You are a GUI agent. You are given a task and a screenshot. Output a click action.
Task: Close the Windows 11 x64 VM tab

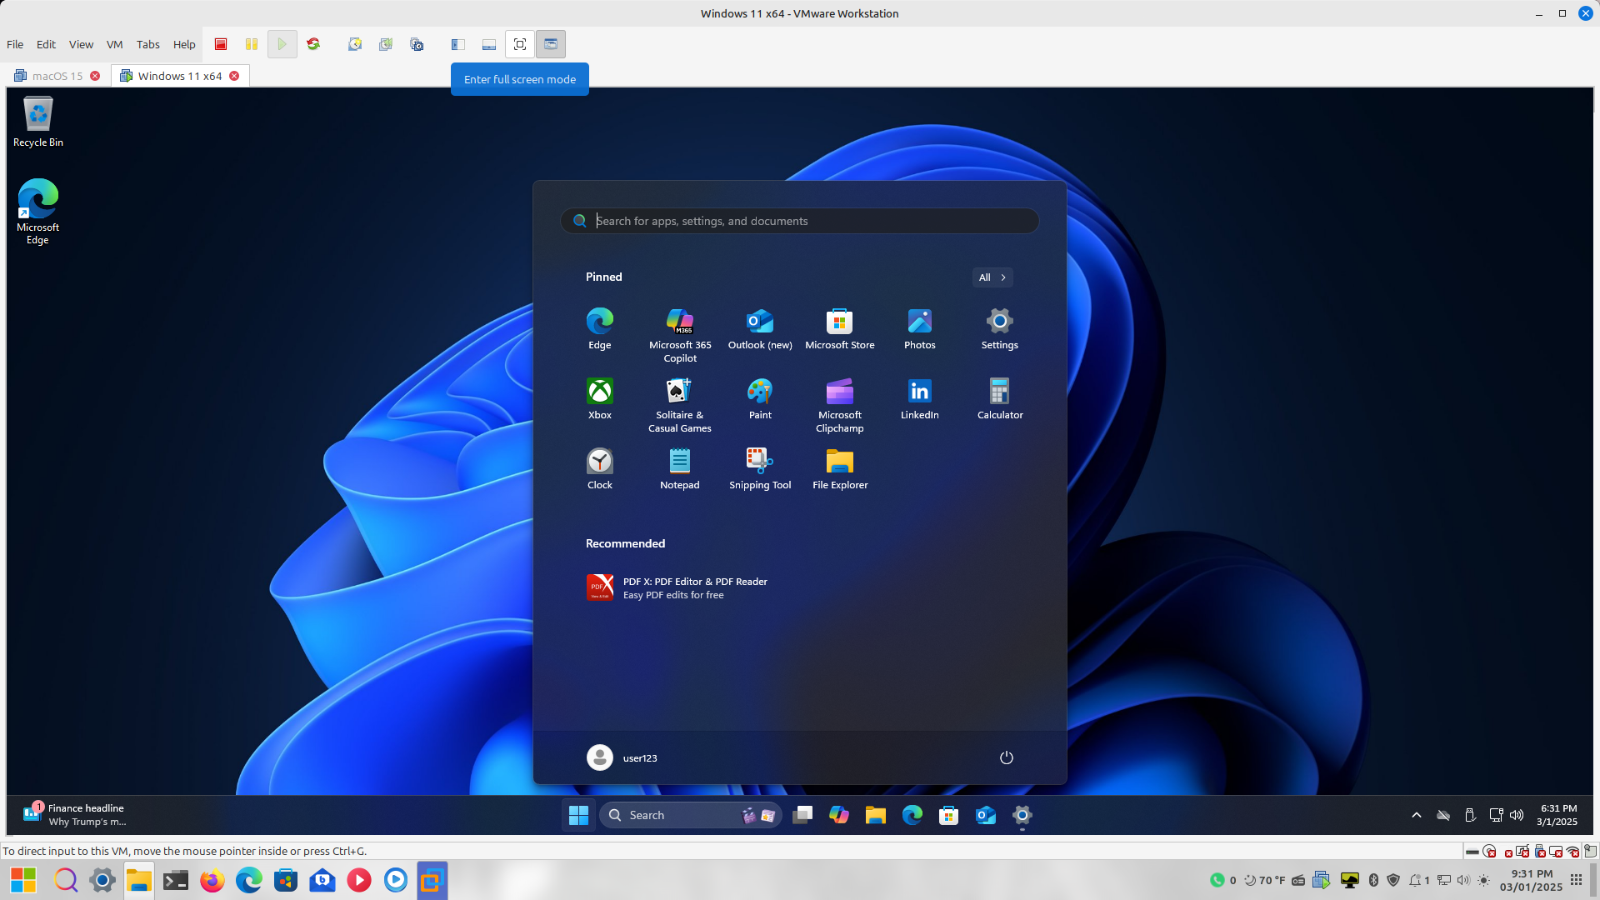coord(234,76)
